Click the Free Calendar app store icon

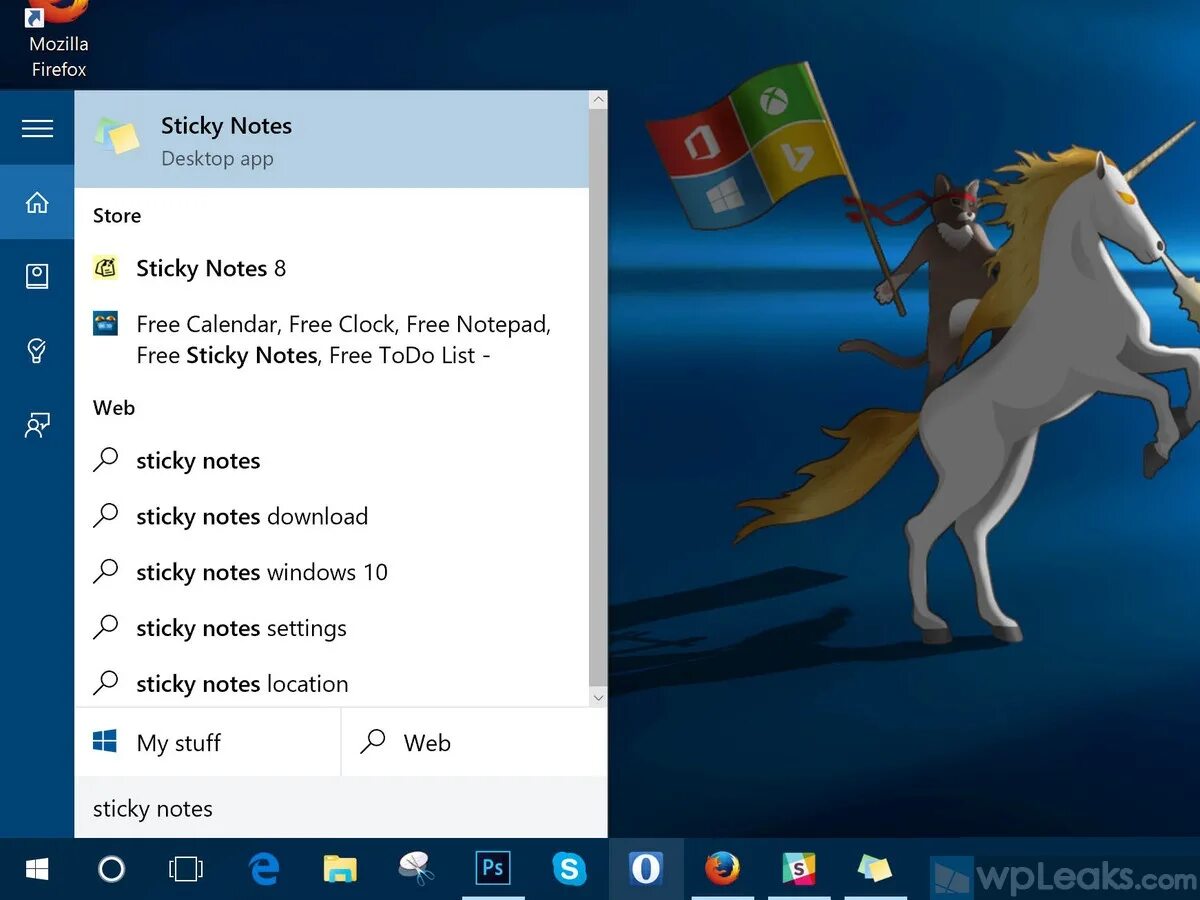point(105,323)
